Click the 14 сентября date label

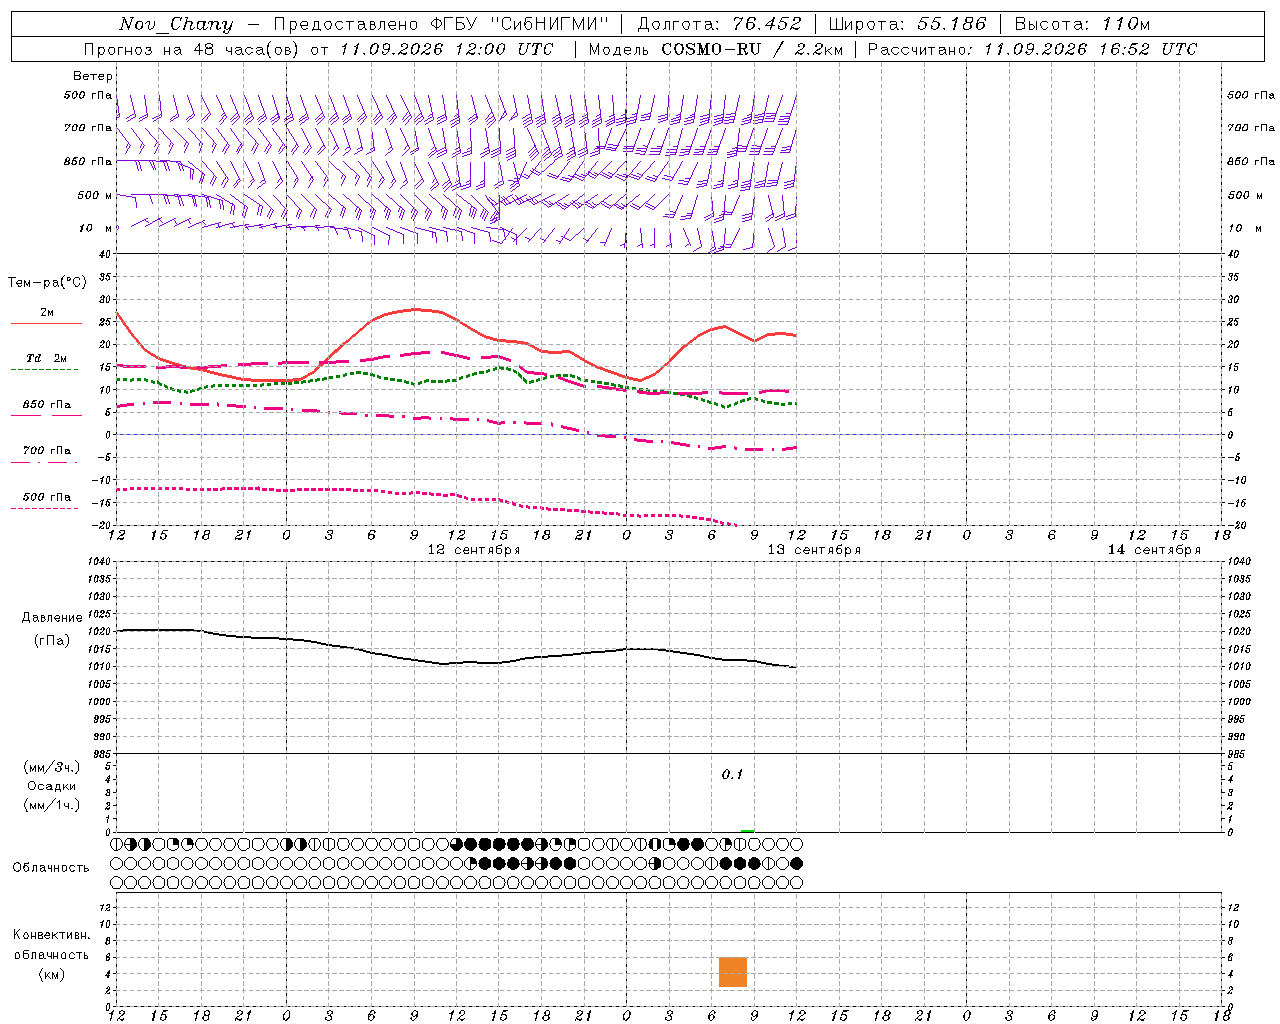[x=1154, y=550]
